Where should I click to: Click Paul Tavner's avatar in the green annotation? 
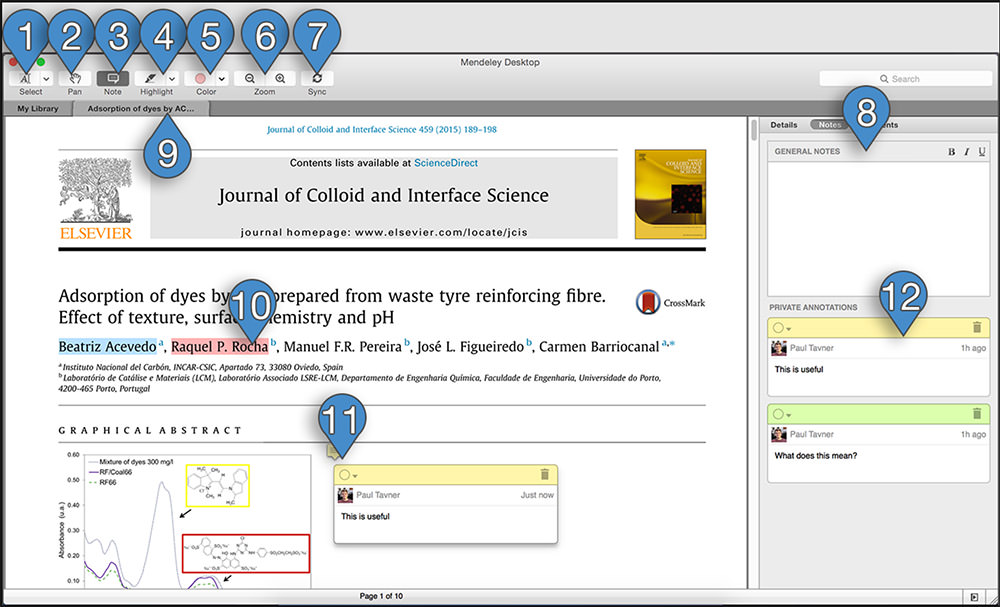pos(779,434)
